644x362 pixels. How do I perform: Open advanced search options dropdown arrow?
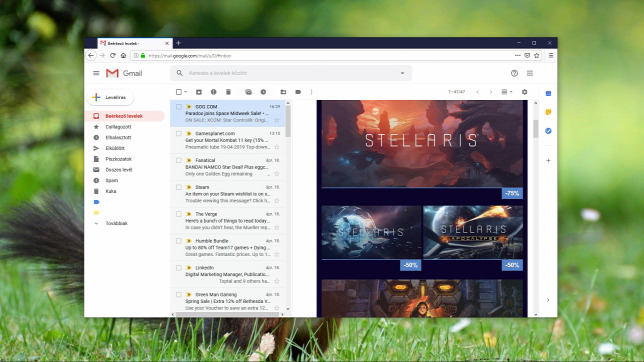[402, 73]
